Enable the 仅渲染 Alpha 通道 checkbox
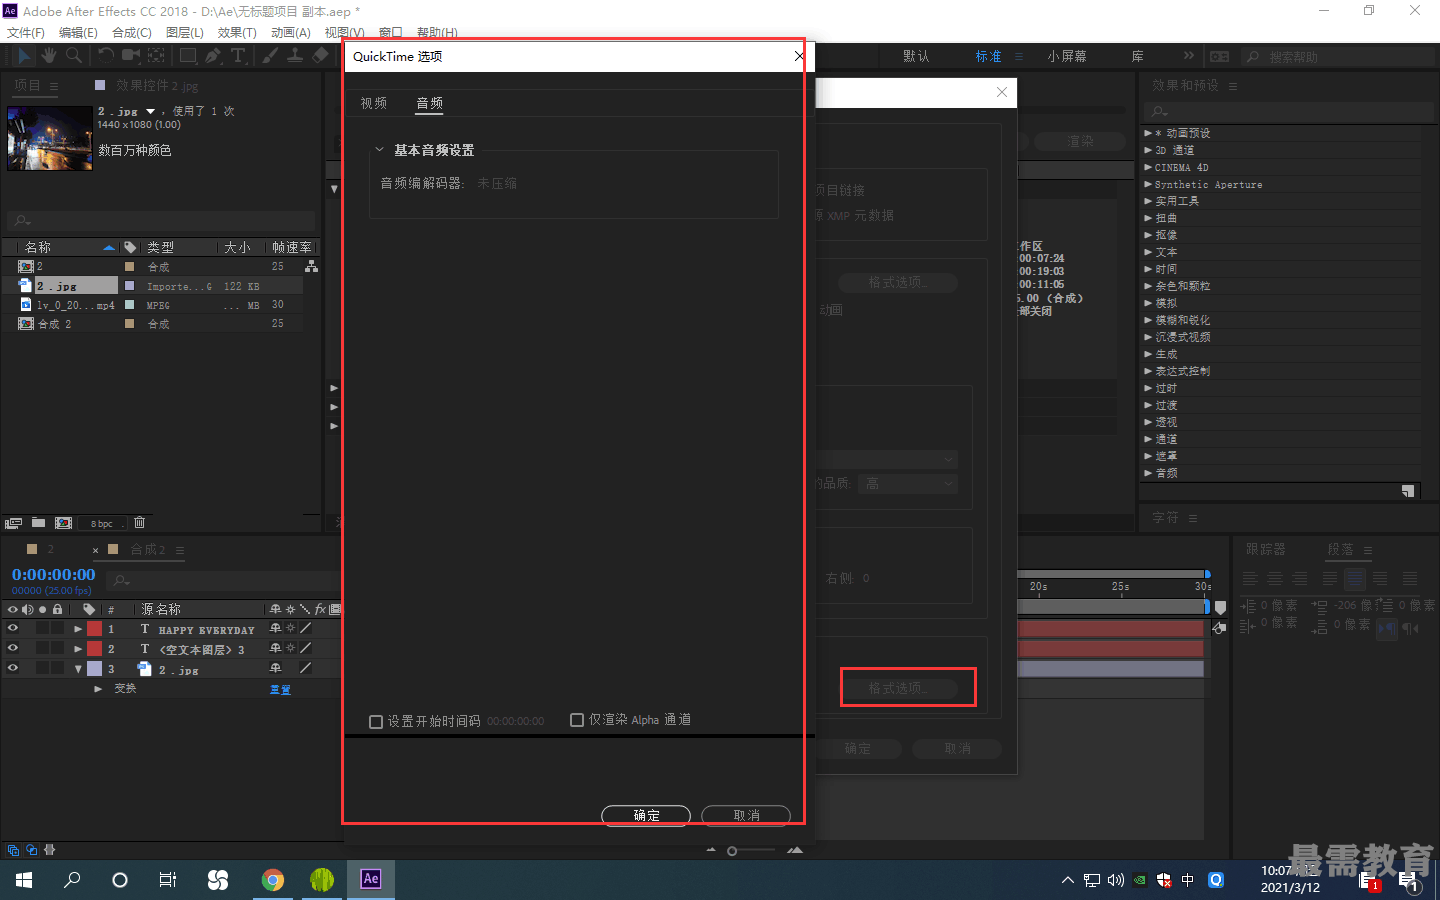This screenshot has height=900, width=1440. (577, 720)
